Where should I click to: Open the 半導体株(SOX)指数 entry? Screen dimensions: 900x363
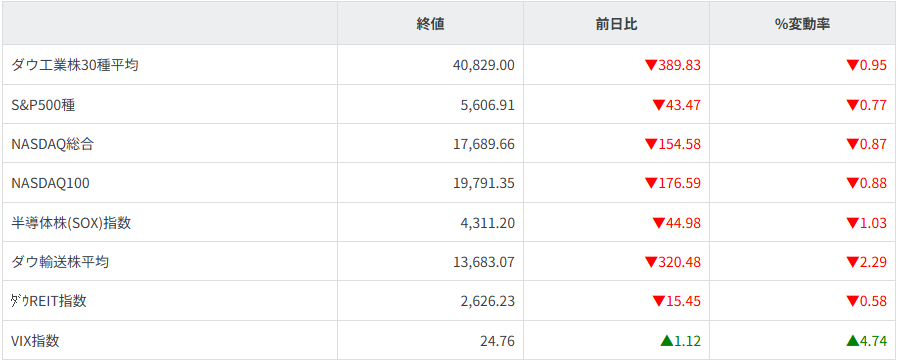point(71,223)
